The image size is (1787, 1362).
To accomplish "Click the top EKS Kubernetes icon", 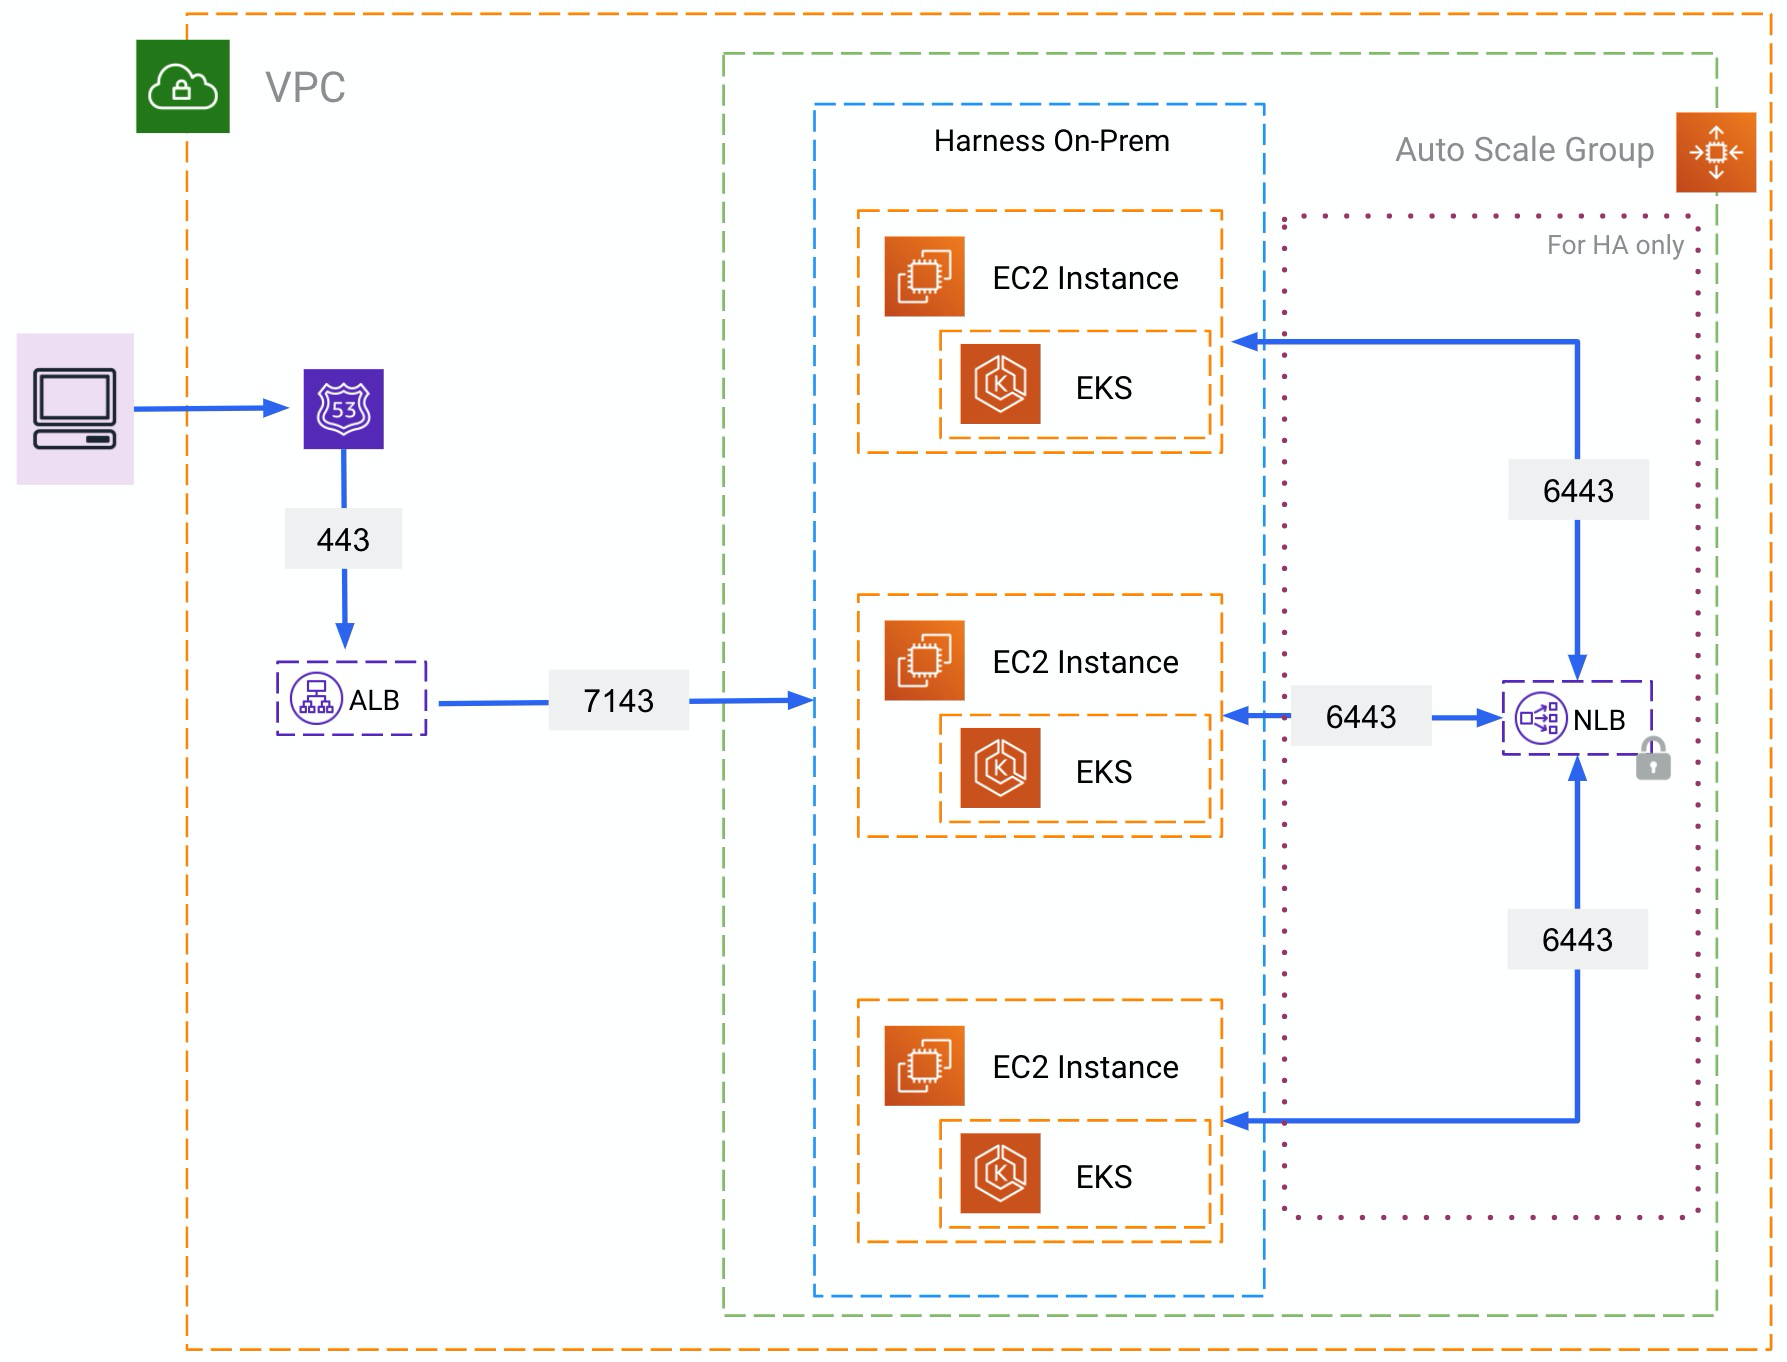I will pyautogui.click(x=1000, y=384).
